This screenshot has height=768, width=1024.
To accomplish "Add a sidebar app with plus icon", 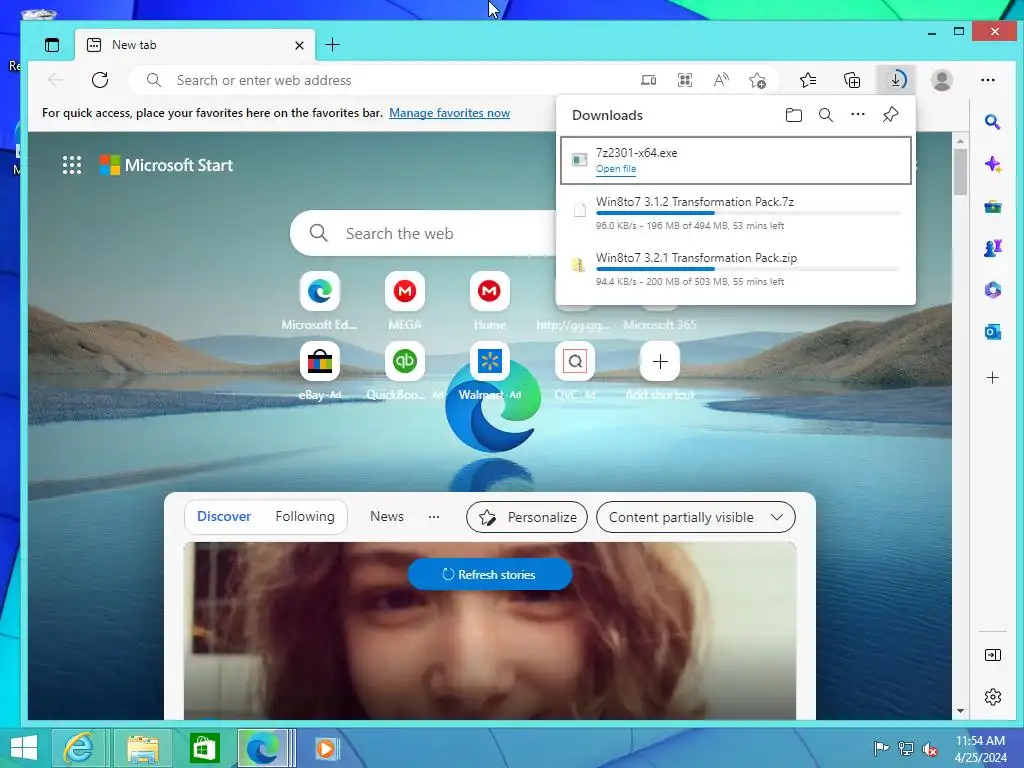I will click(x=993, y=377).
